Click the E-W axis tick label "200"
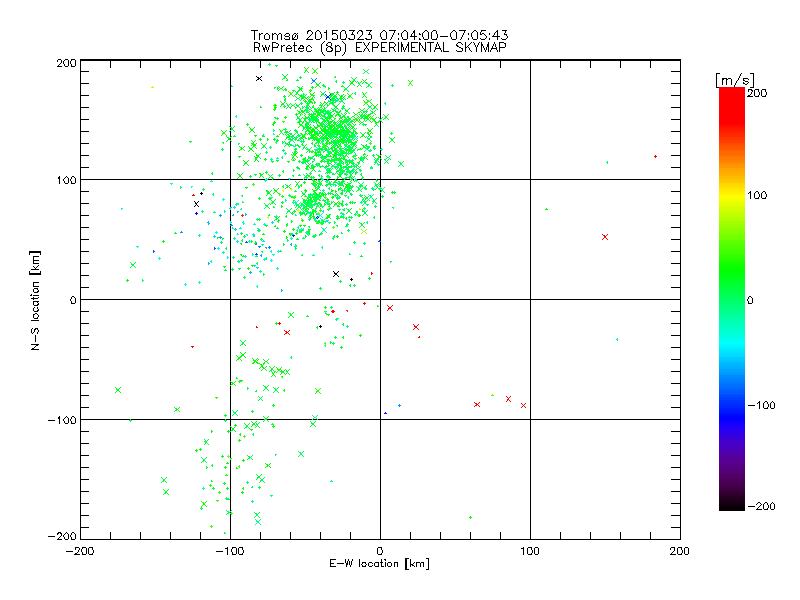This screenshot has height=600, width=800. tap(680, 551)
